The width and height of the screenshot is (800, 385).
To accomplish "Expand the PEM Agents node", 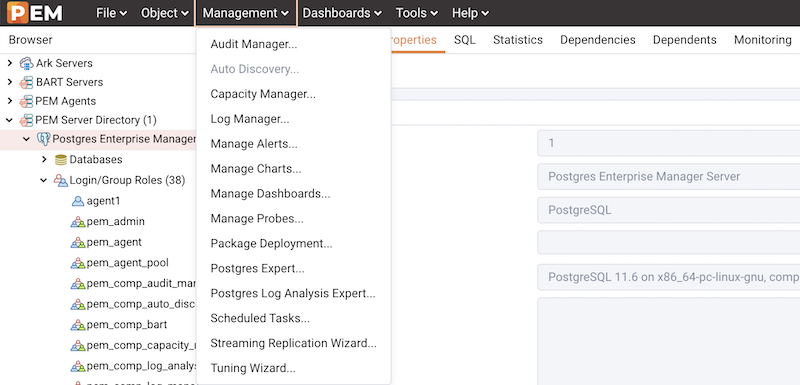I will tap(10, 101).
